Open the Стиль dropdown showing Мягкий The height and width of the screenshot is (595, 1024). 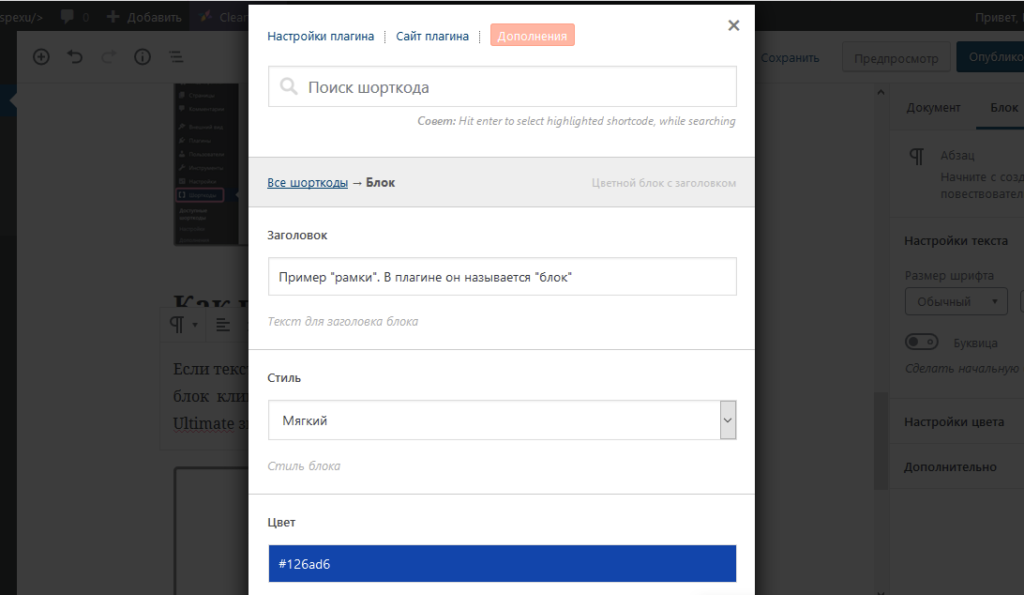point(502,420)
